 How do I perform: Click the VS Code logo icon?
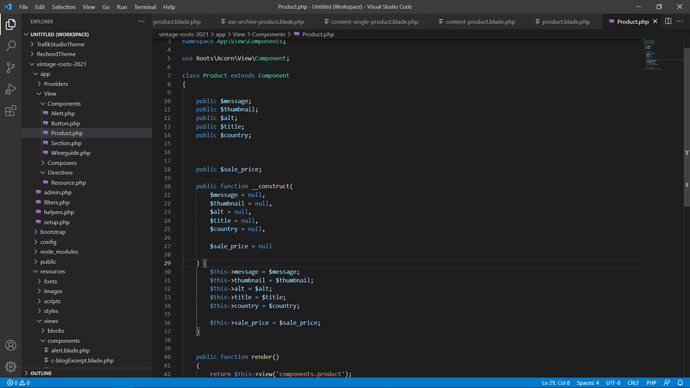click(7, 7)
